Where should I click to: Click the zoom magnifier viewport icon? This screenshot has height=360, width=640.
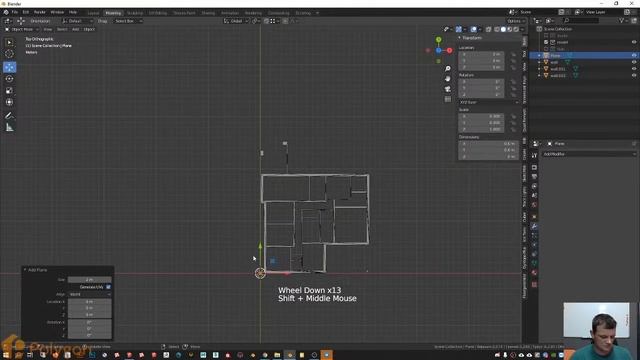[448, 69]
